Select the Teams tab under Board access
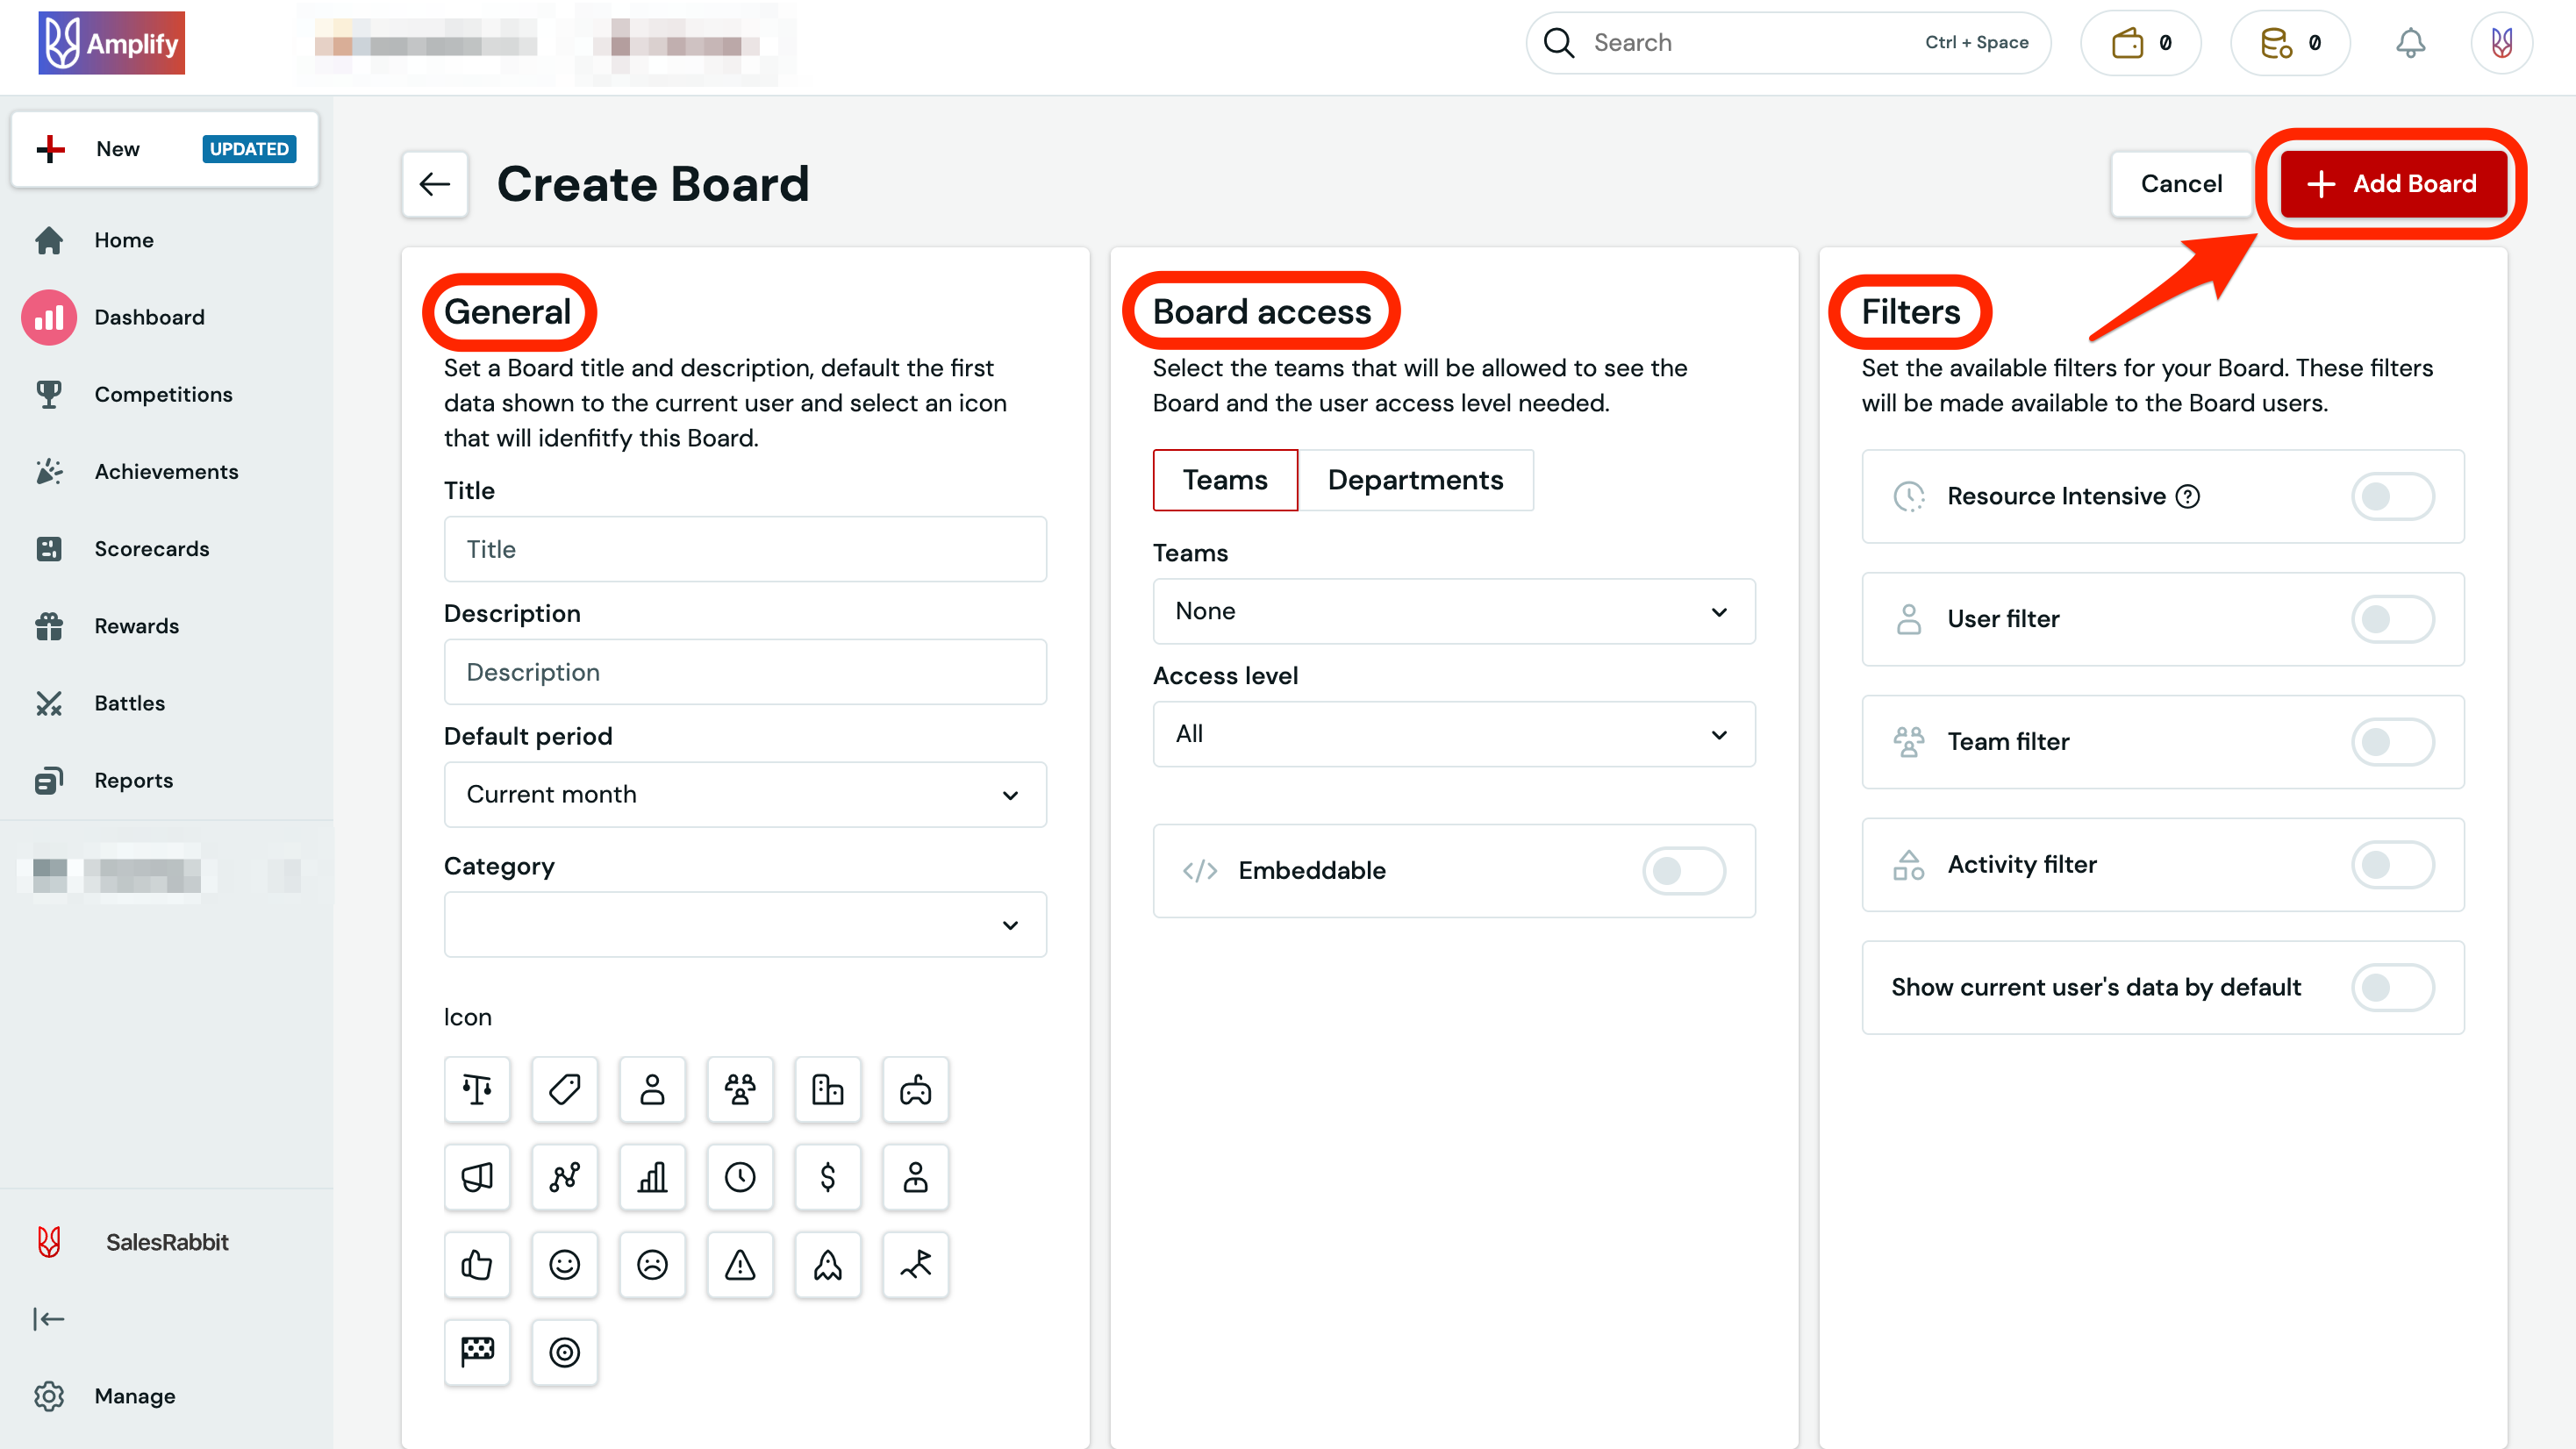The width and height of the screenshot is (2576, 1449). coord(1224,480)
